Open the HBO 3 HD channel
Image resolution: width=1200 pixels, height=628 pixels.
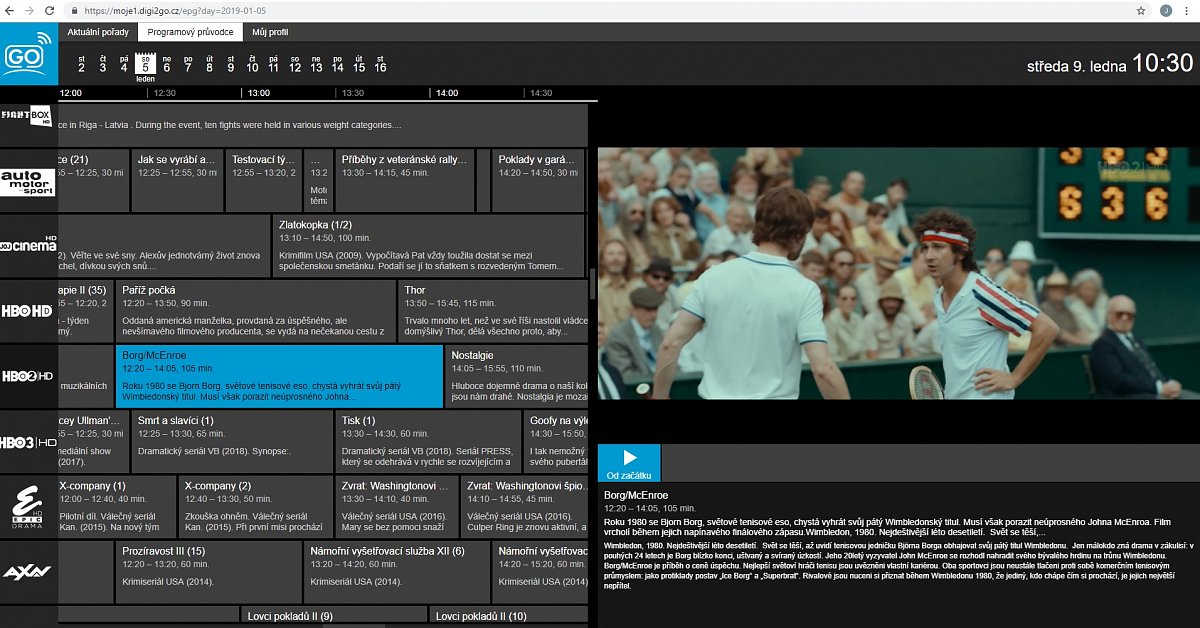[x=28, y=441]
